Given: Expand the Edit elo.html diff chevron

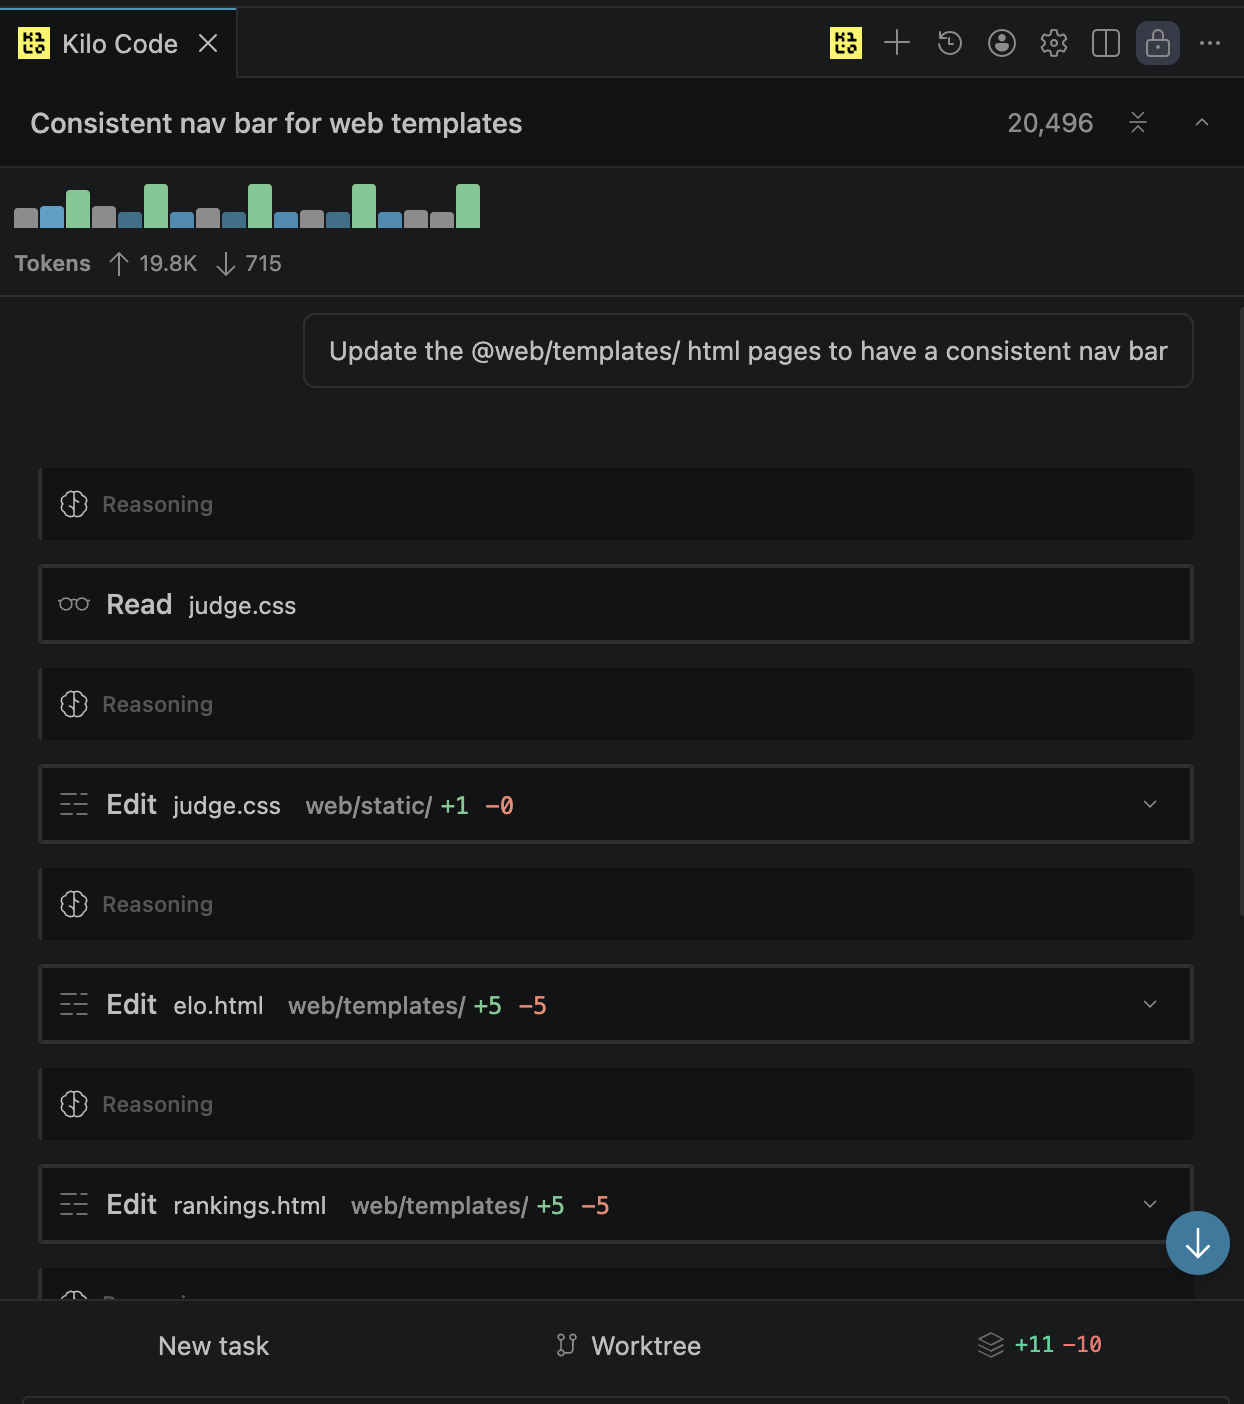Looking at the screenshot, I should [1150, 1004].
